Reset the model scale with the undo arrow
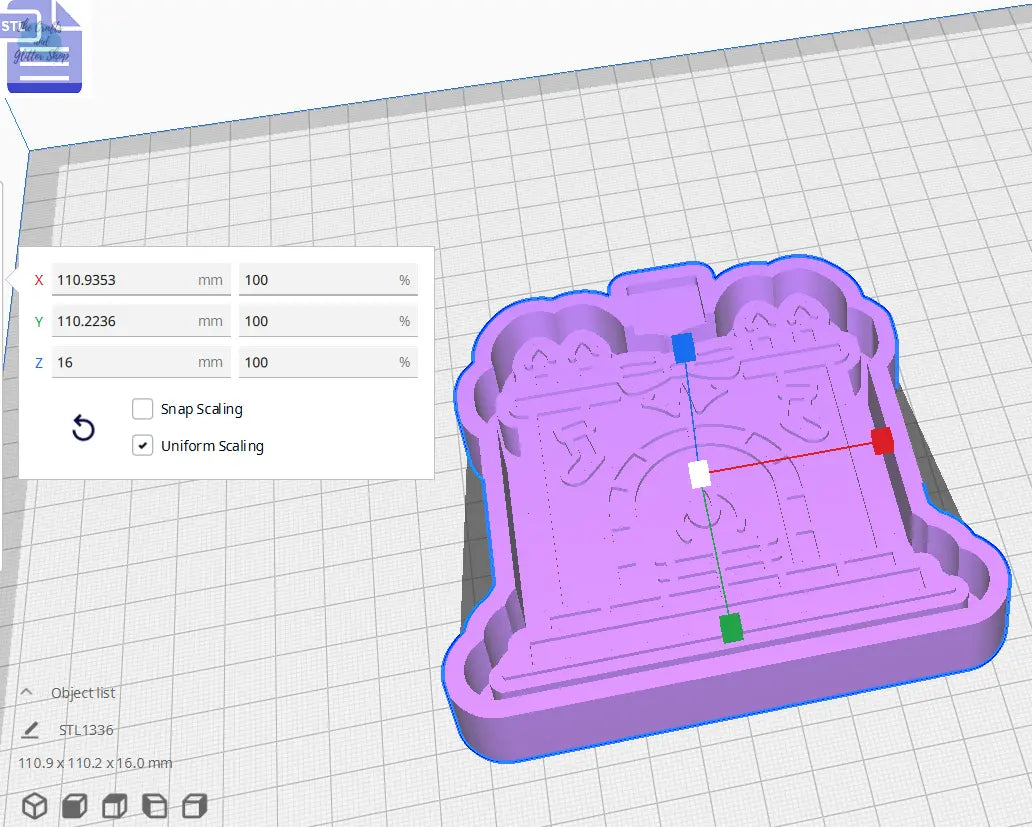The image size is (1032, 827). click(84, 429)
